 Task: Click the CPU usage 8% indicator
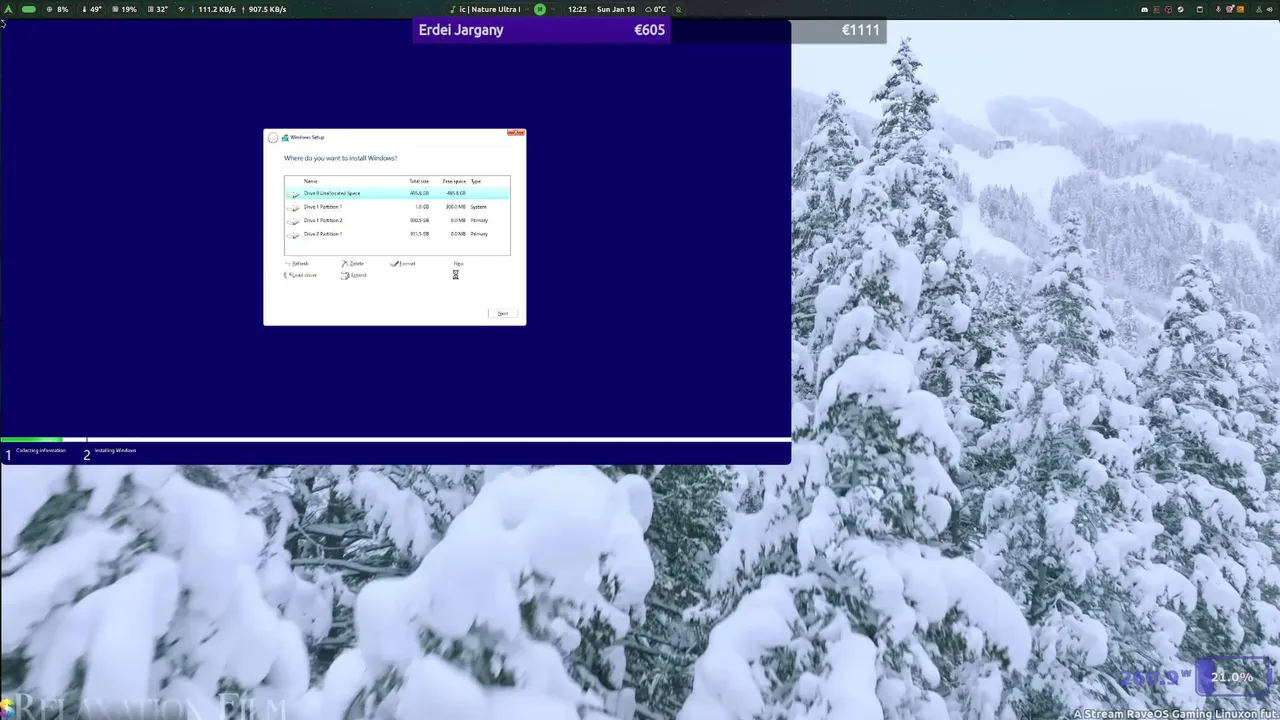click(x=57, y=9)
